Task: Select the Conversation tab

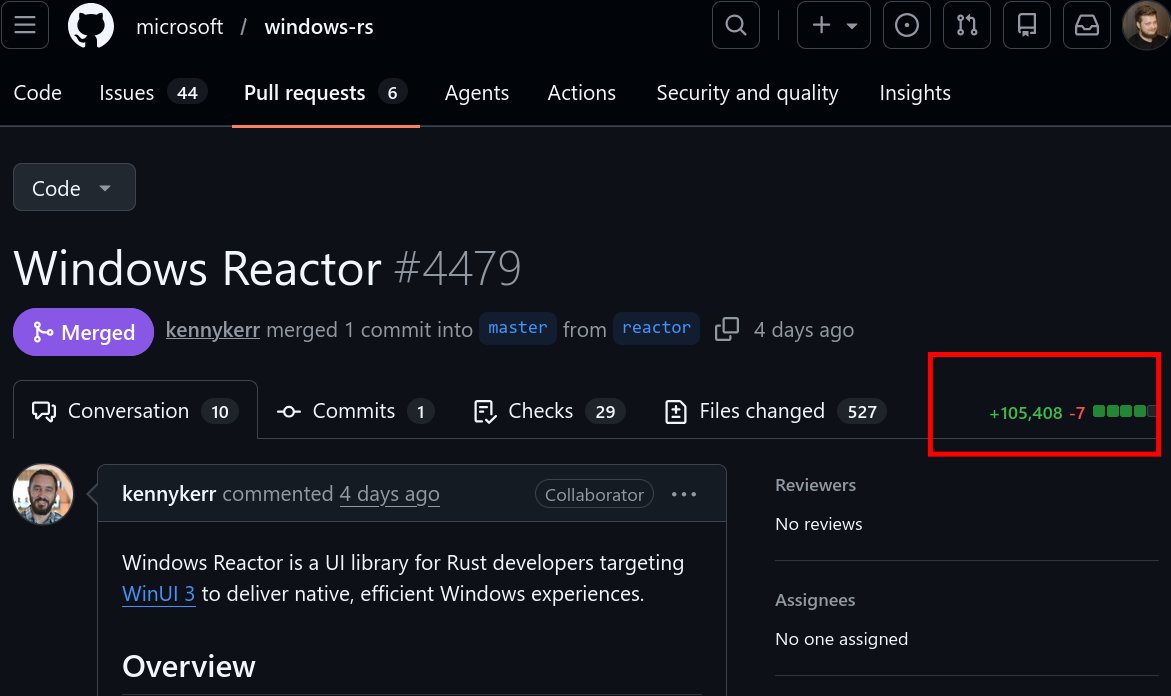Action: (135, 411)
